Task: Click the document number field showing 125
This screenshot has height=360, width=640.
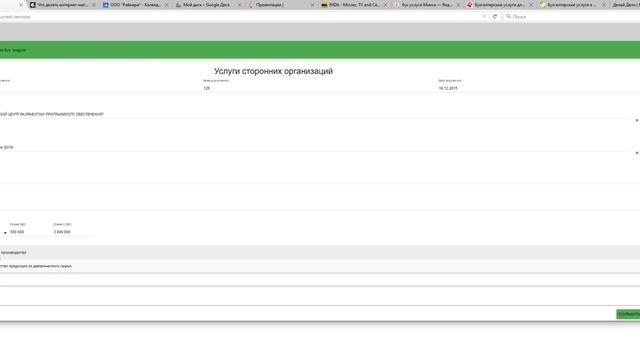Action: (x=318, y=88)
